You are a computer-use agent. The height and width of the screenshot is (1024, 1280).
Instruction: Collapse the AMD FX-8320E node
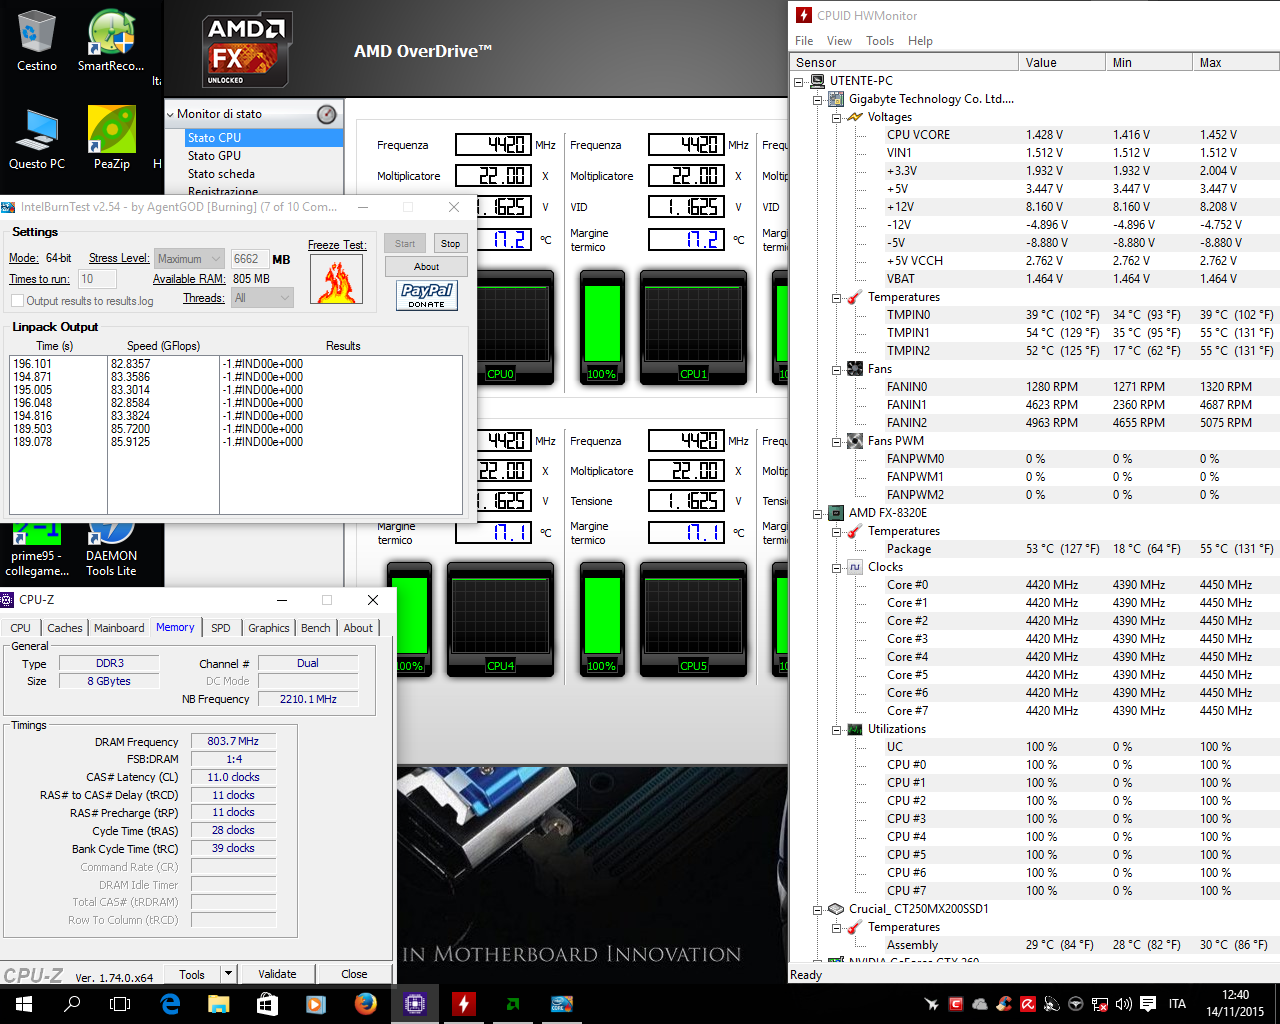817,513
